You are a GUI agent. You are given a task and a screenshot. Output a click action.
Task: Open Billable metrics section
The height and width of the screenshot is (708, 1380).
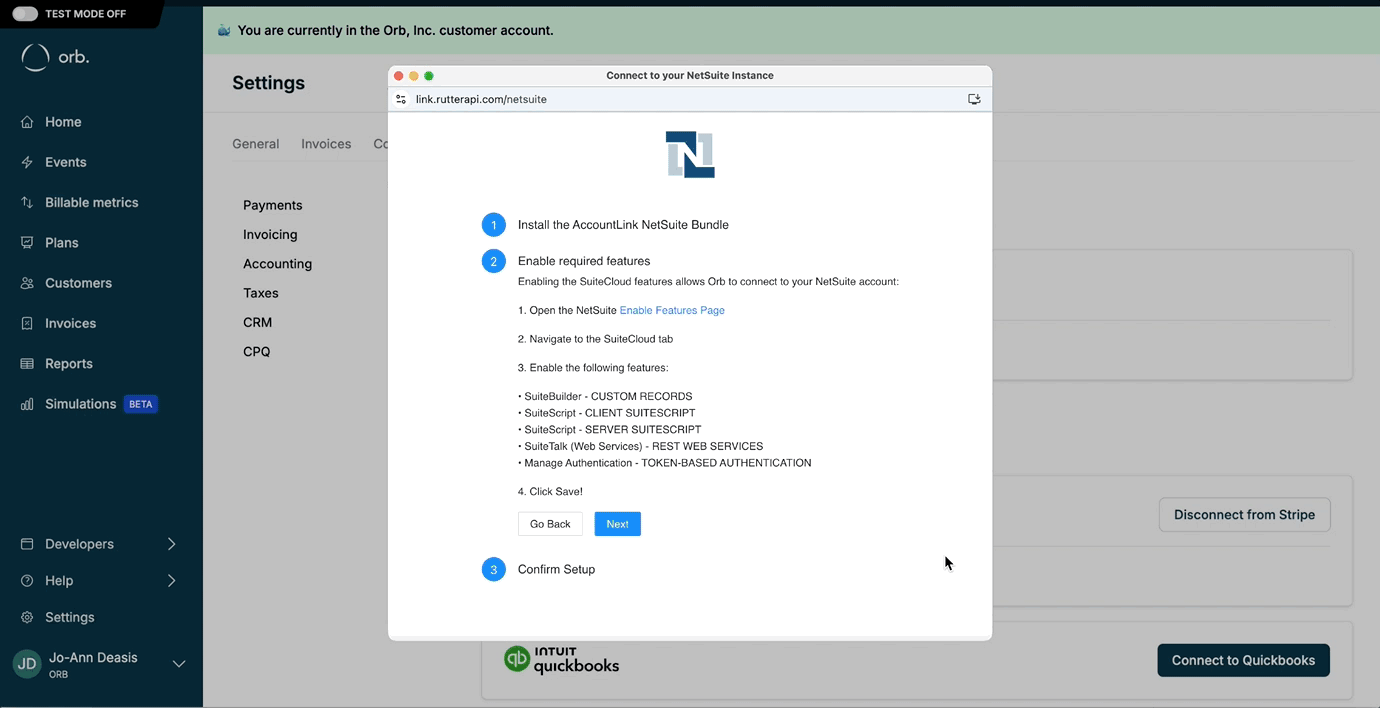(92, 202)
